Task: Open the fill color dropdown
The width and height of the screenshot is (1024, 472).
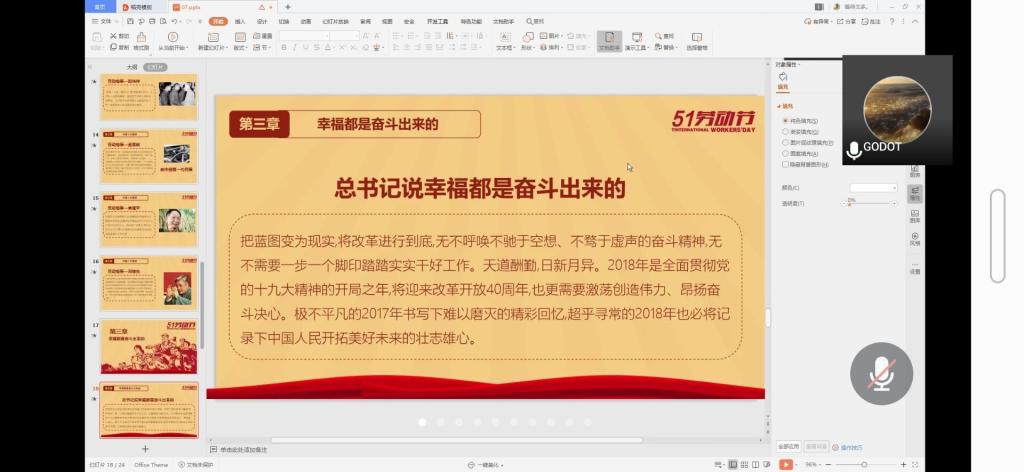Action: [x=873, y=187]
